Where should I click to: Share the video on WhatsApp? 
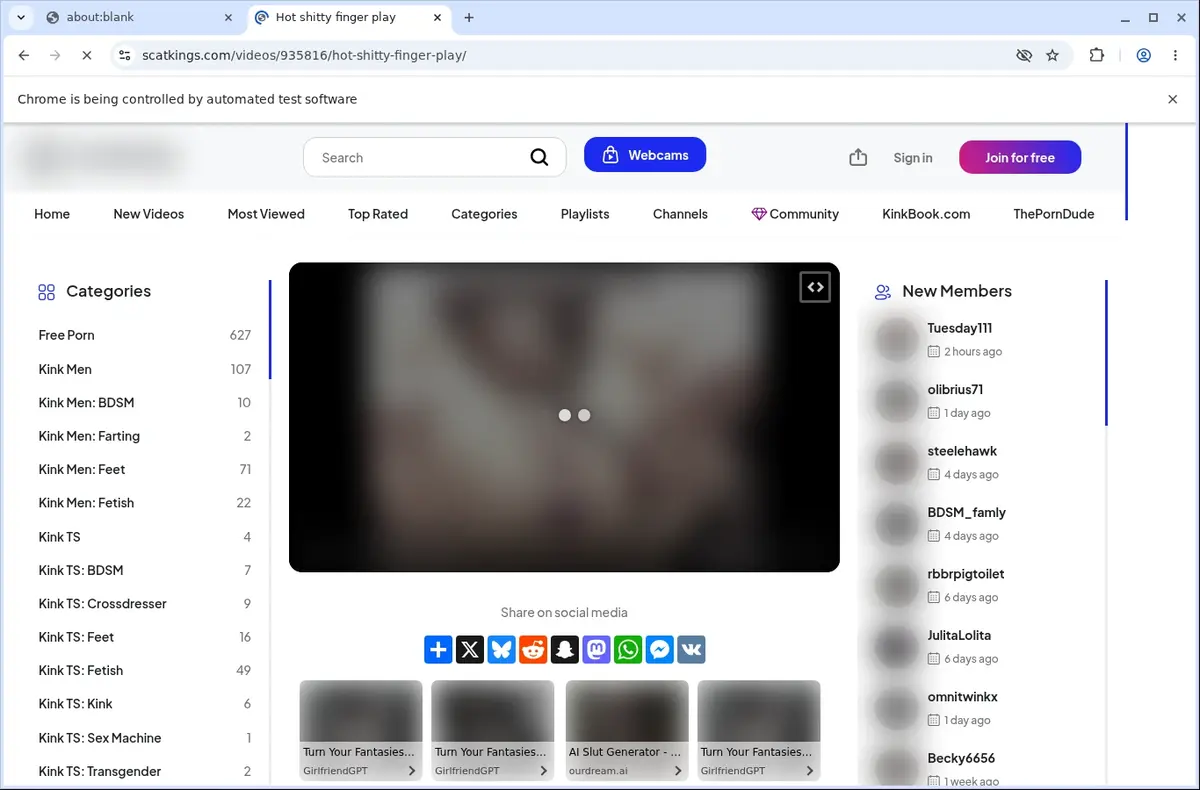[x=628, y=650]
